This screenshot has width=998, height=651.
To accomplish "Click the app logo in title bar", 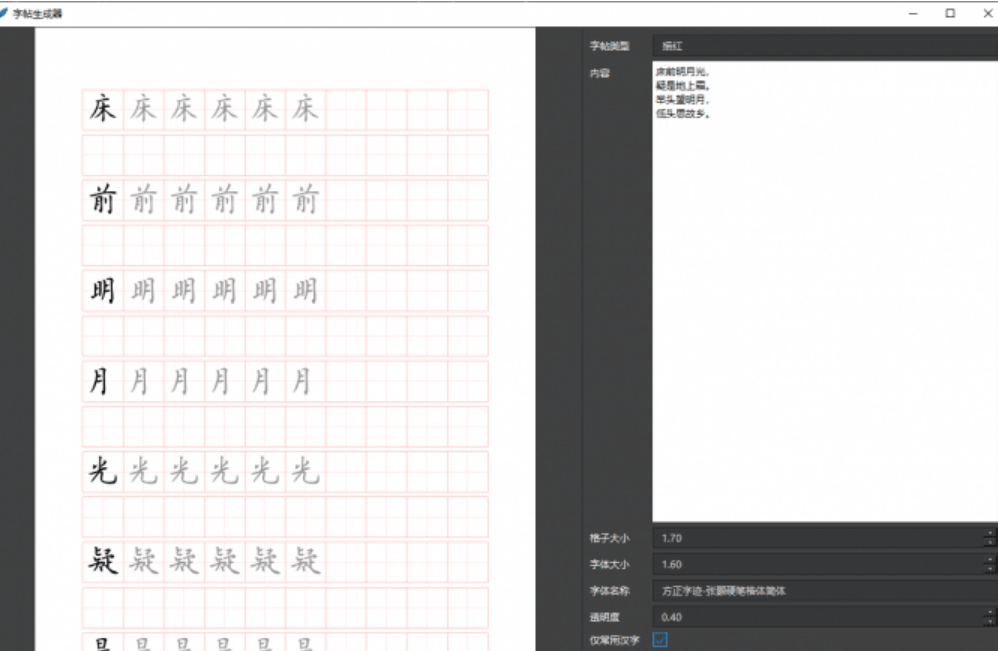I will pos(6,13).
